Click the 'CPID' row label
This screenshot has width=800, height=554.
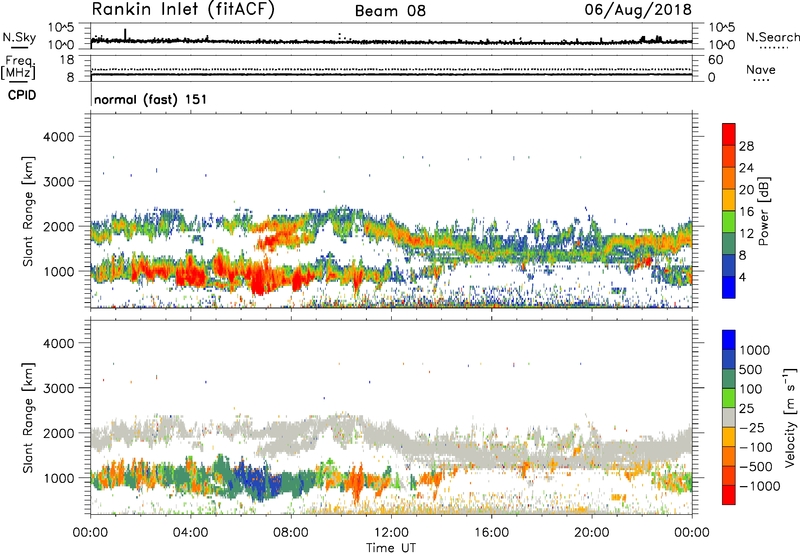pos(22,95)
